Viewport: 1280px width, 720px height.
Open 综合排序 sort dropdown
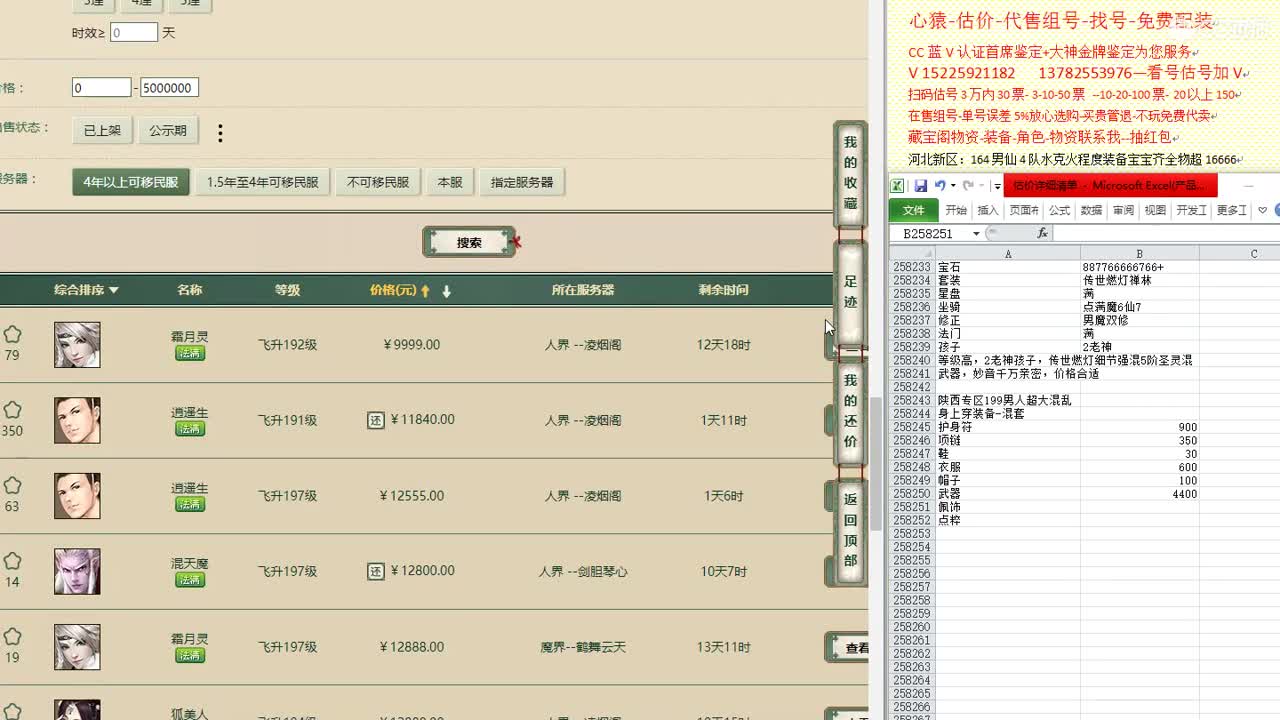(86, 290)
